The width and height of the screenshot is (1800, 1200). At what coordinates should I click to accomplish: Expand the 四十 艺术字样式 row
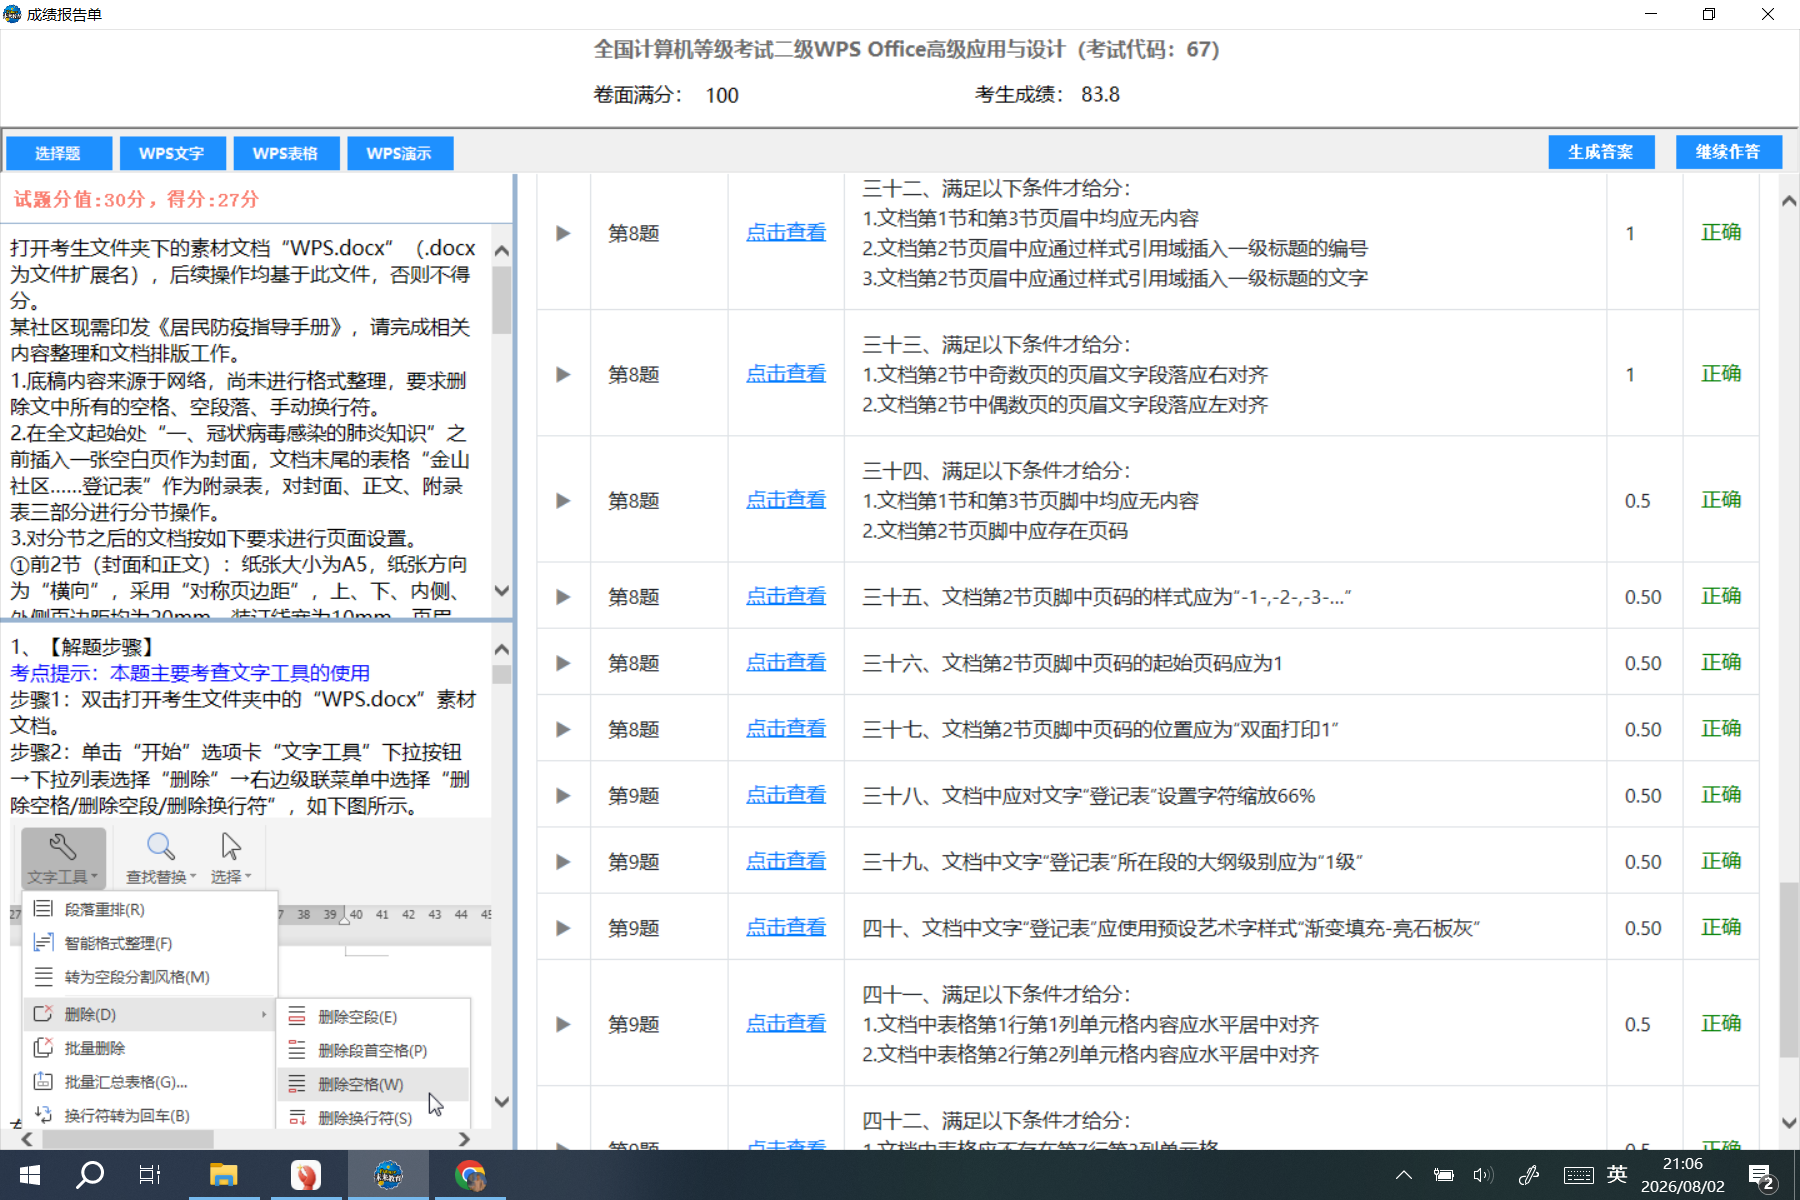pos(563,928)
